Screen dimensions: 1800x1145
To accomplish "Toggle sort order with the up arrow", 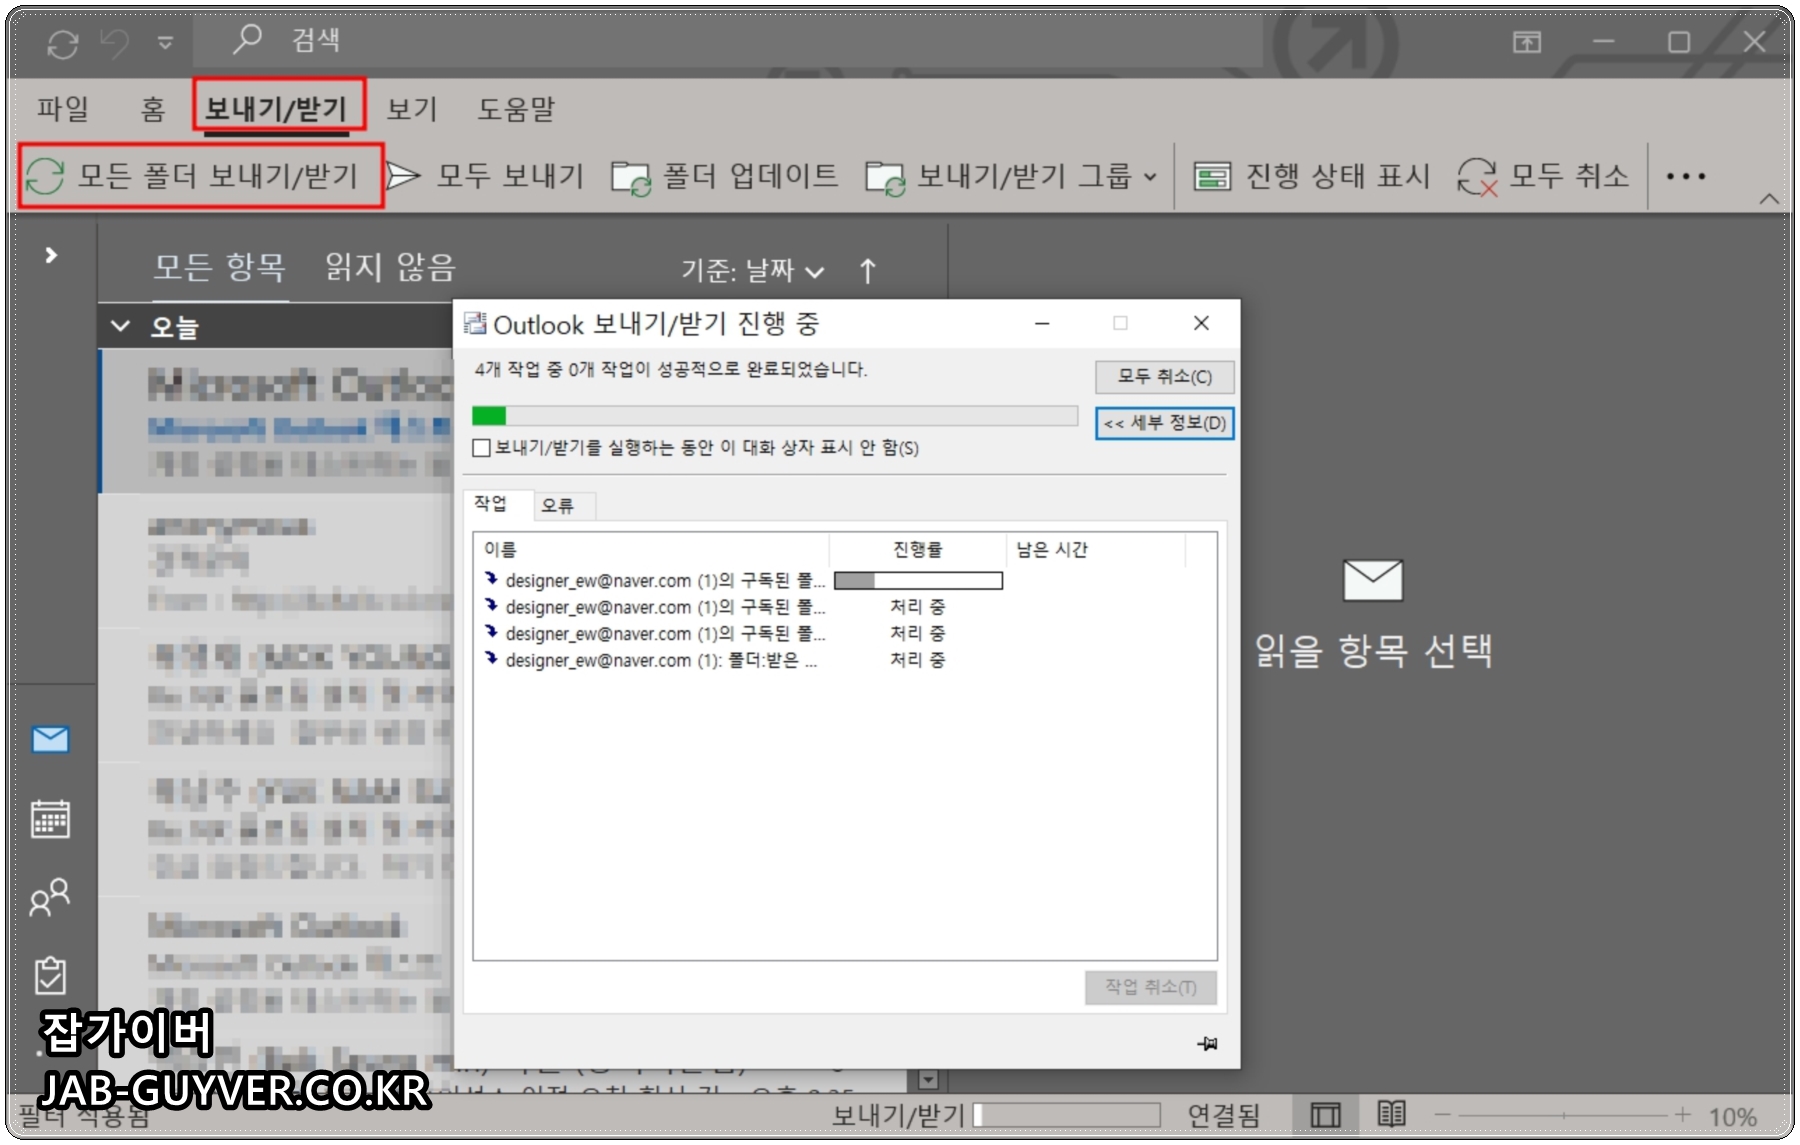I will (868, 270).
